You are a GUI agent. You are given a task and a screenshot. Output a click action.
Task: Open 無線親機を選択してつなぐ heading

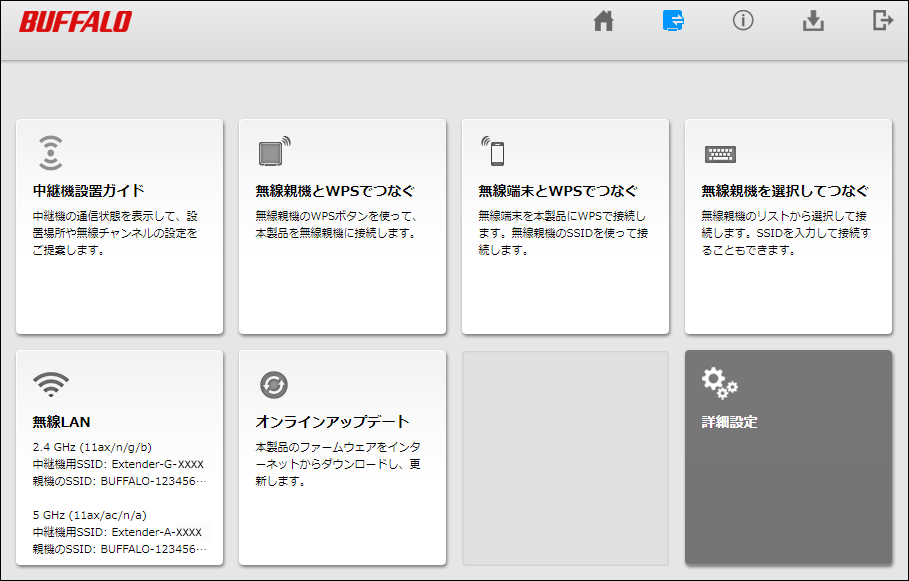(x=784, y=191)
